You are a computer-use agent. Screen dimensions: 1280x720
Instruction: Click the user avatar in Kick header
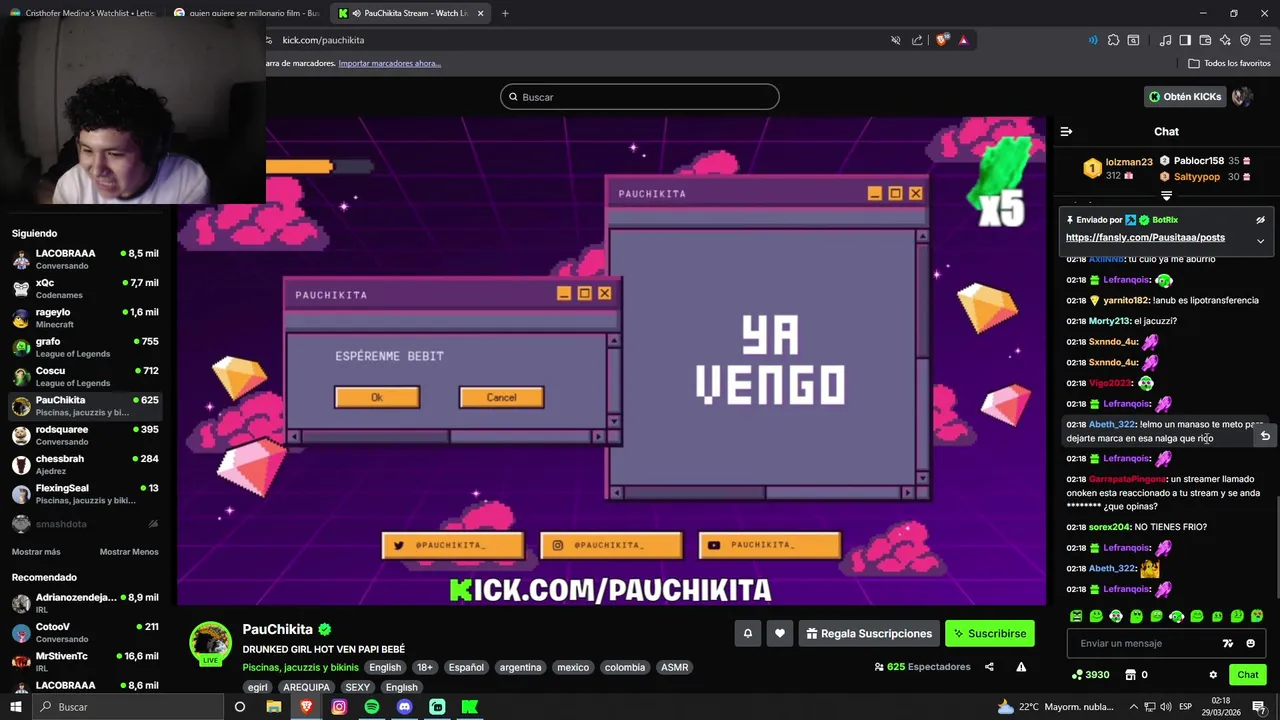pyautogui.click(x=1242, y=97)
